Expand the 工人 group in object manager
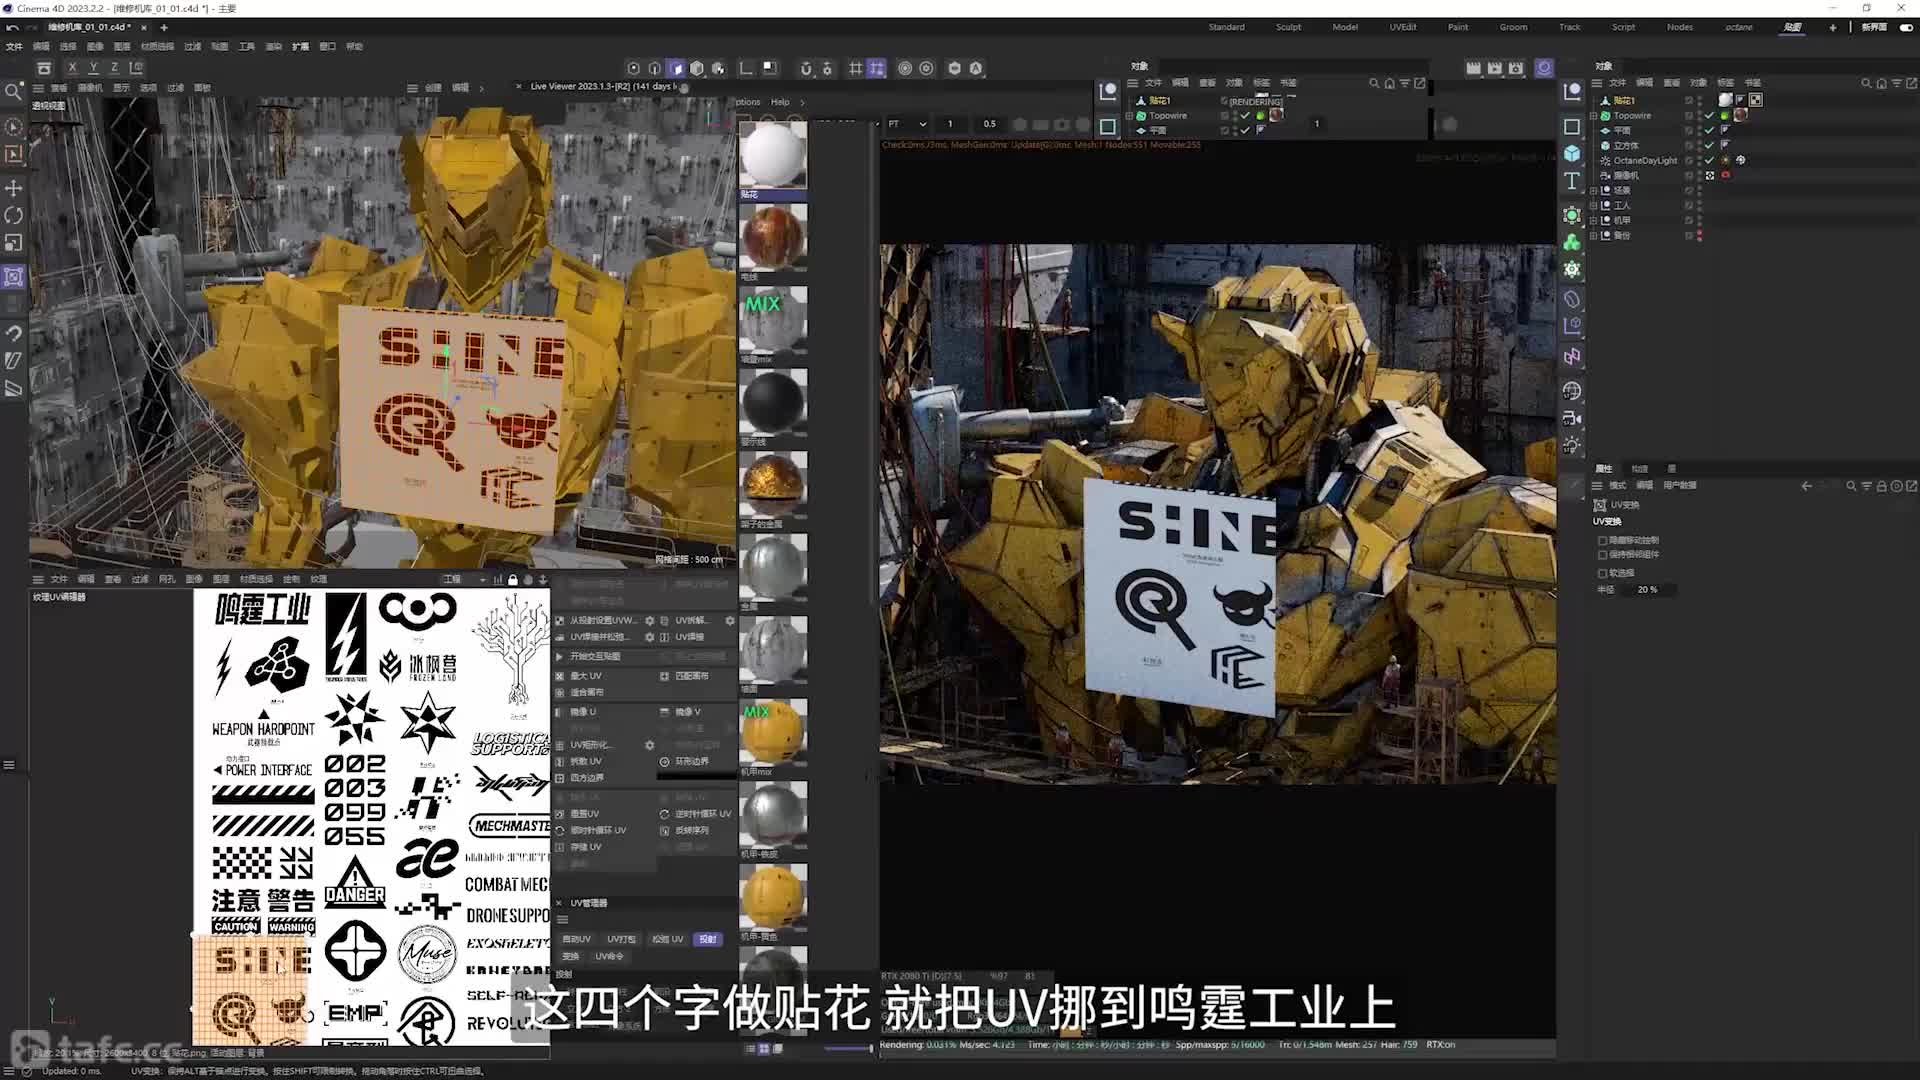1920x1080 pixels. point(1594,205)
